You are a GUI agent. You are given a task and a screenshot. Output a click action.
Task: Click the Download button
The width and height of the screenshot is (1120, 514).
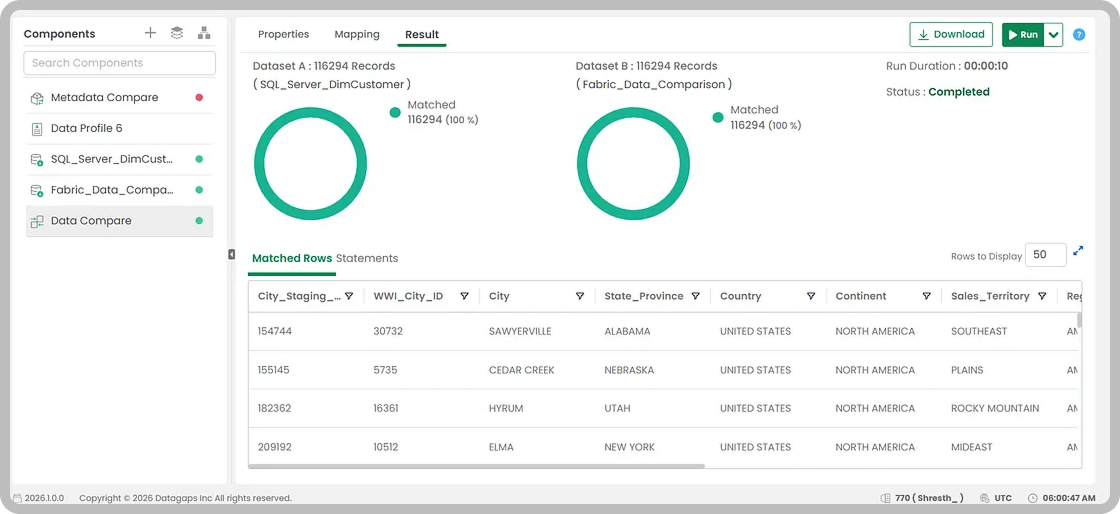pos(951,34)
